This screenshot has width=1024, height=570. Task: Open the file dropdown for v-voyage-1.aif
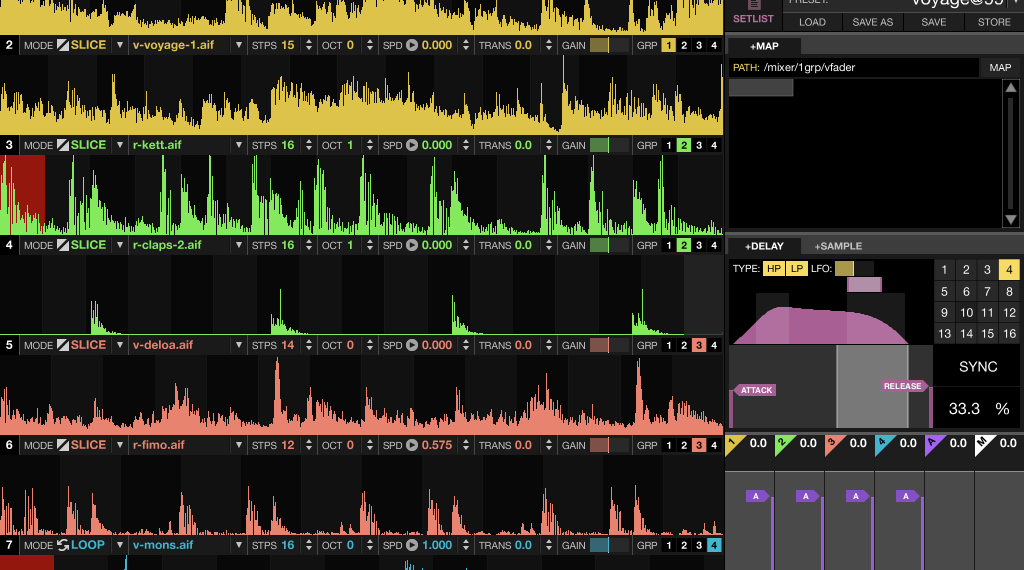pos(238,45)
